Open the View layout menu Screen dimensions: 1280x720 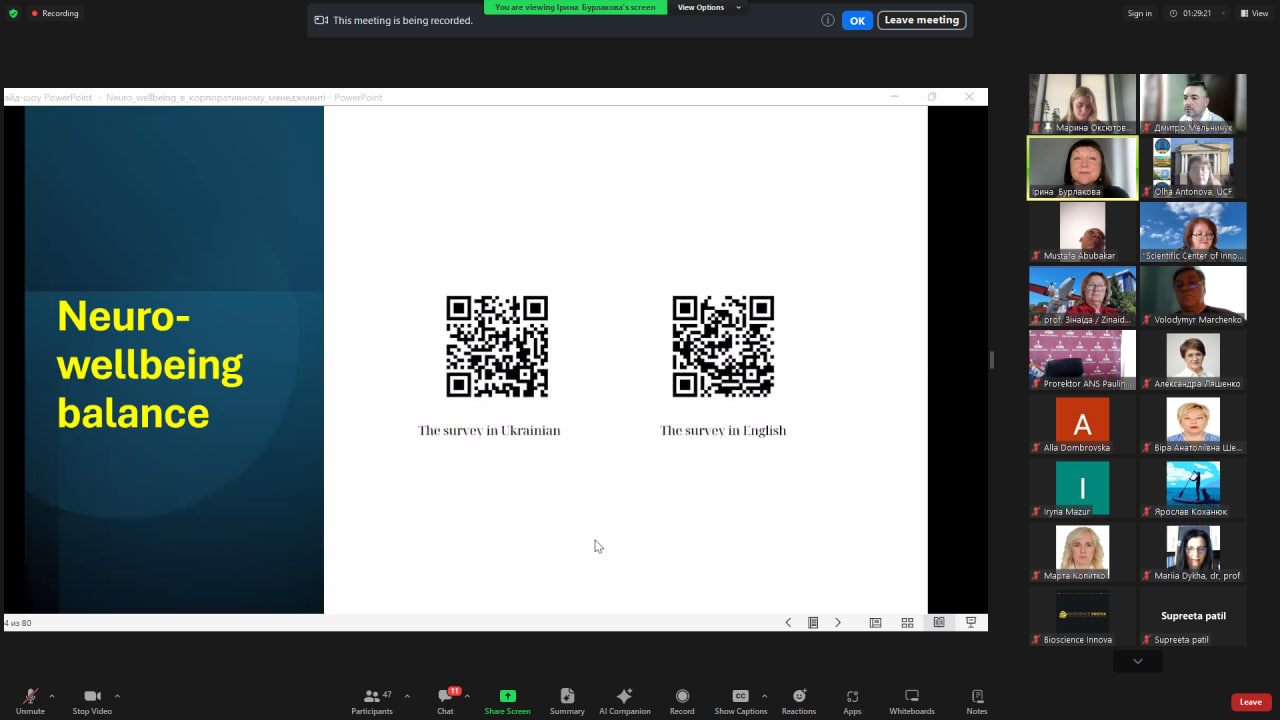1254,13
